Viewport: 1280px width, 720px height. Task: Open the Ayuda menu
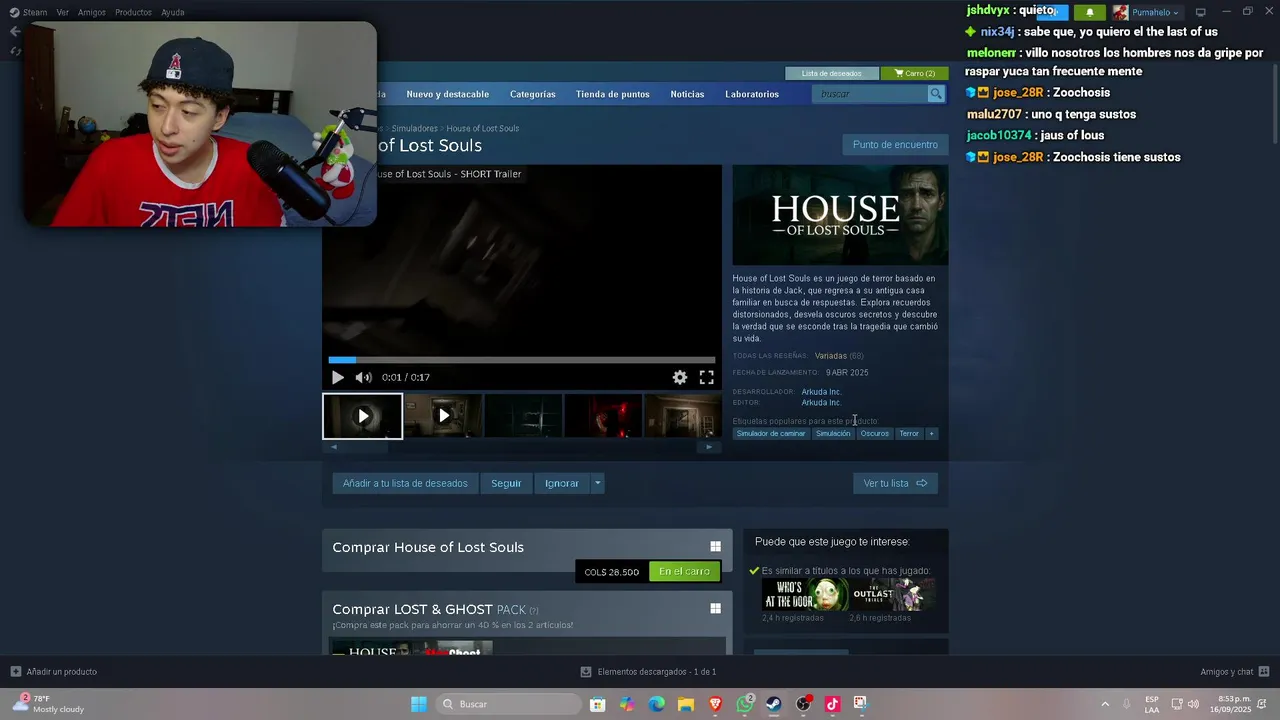pyautogui.click(x=173, y=13)
